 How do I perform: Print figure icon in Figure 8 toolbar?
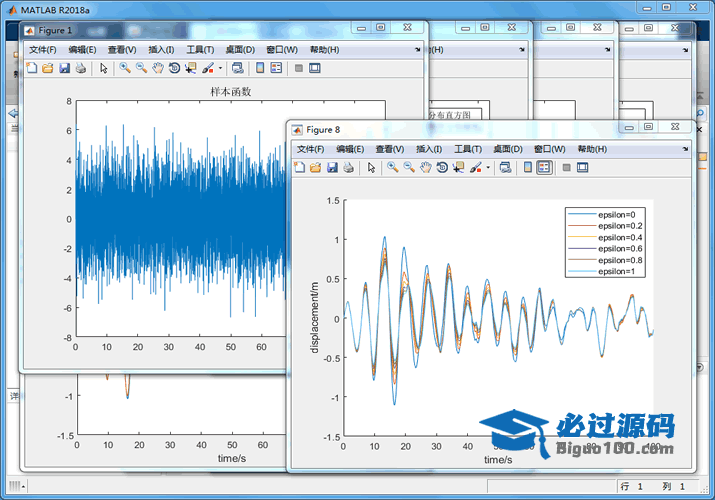pyautogui.click(x=348, y=168)
